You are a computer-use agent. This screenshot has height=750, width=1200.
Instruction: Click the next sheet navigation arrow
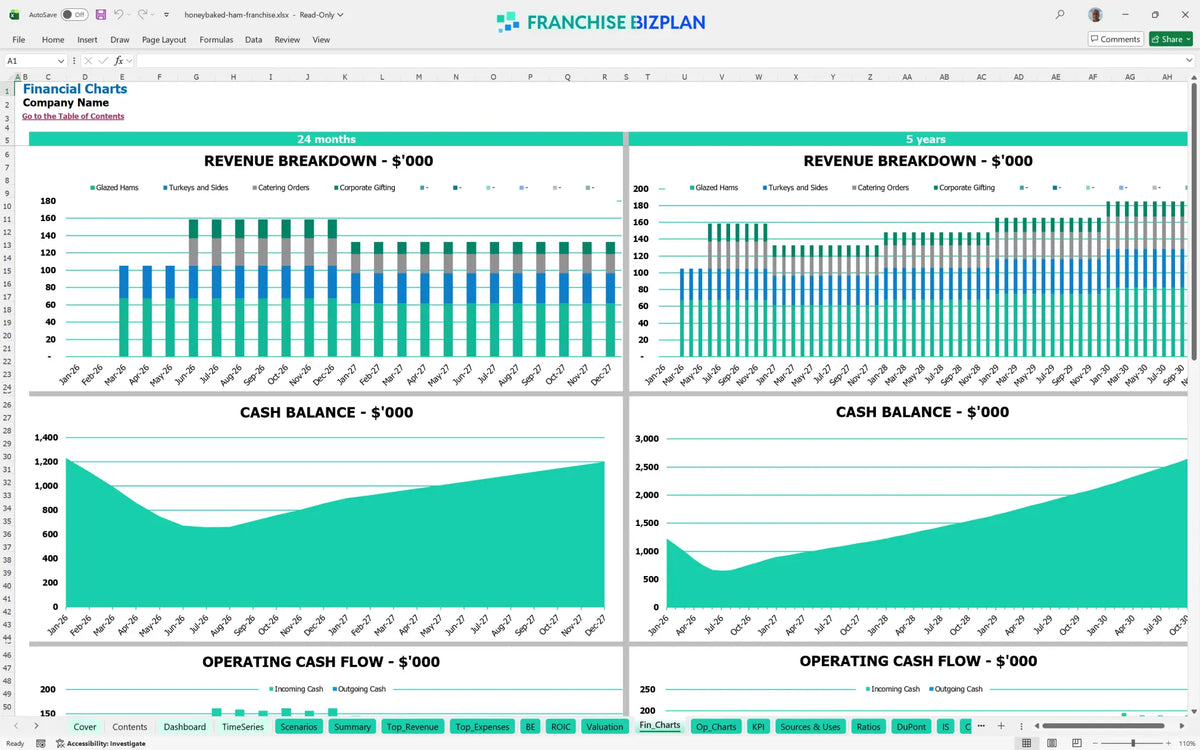(x=37, y=726)
